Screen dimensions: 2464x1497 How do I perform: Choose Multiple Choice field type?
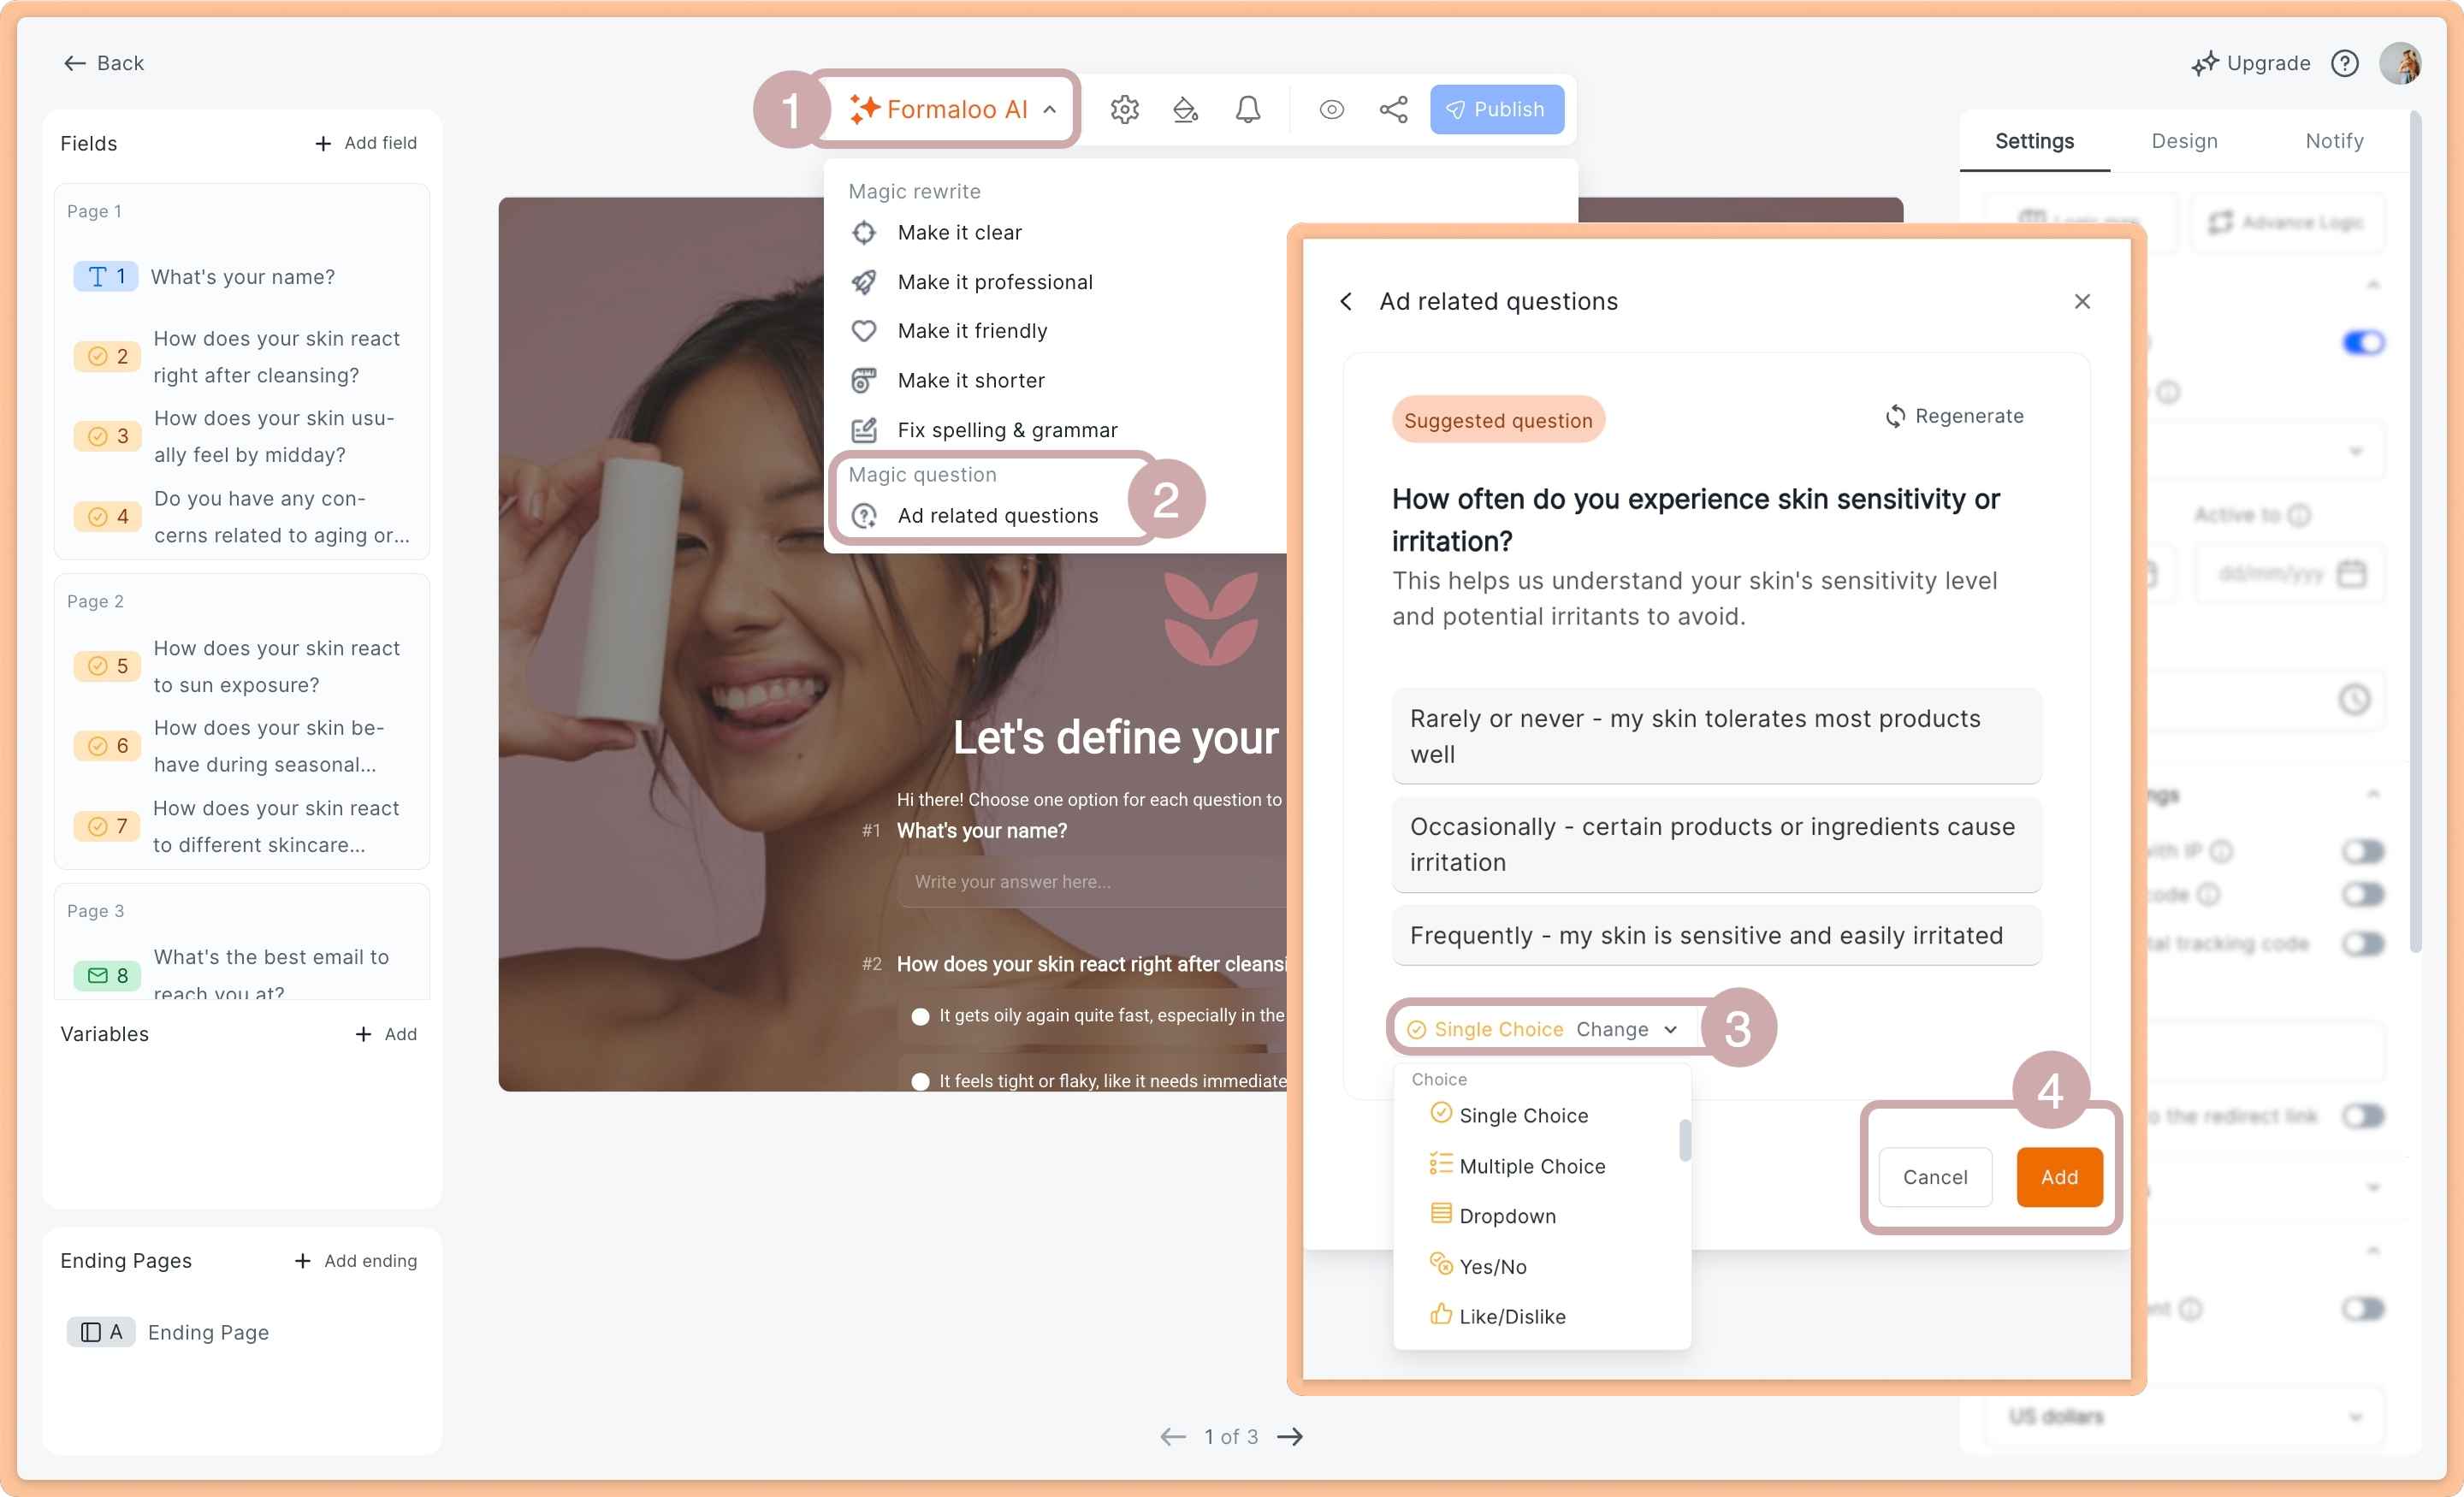pyautogui.click(x=1518, y=1166)
